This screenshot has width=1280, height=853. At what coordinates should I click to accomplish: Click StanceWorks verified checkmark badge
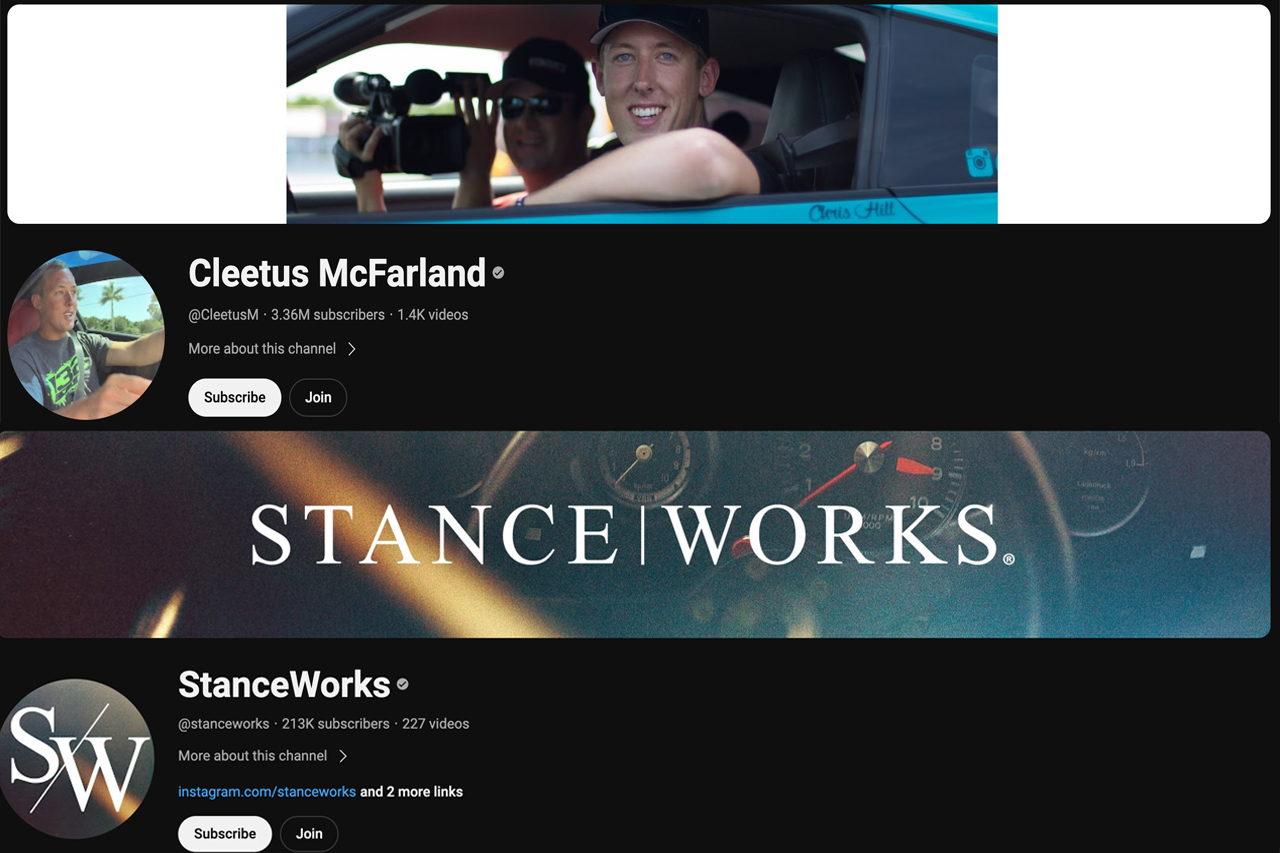[403, 684]
